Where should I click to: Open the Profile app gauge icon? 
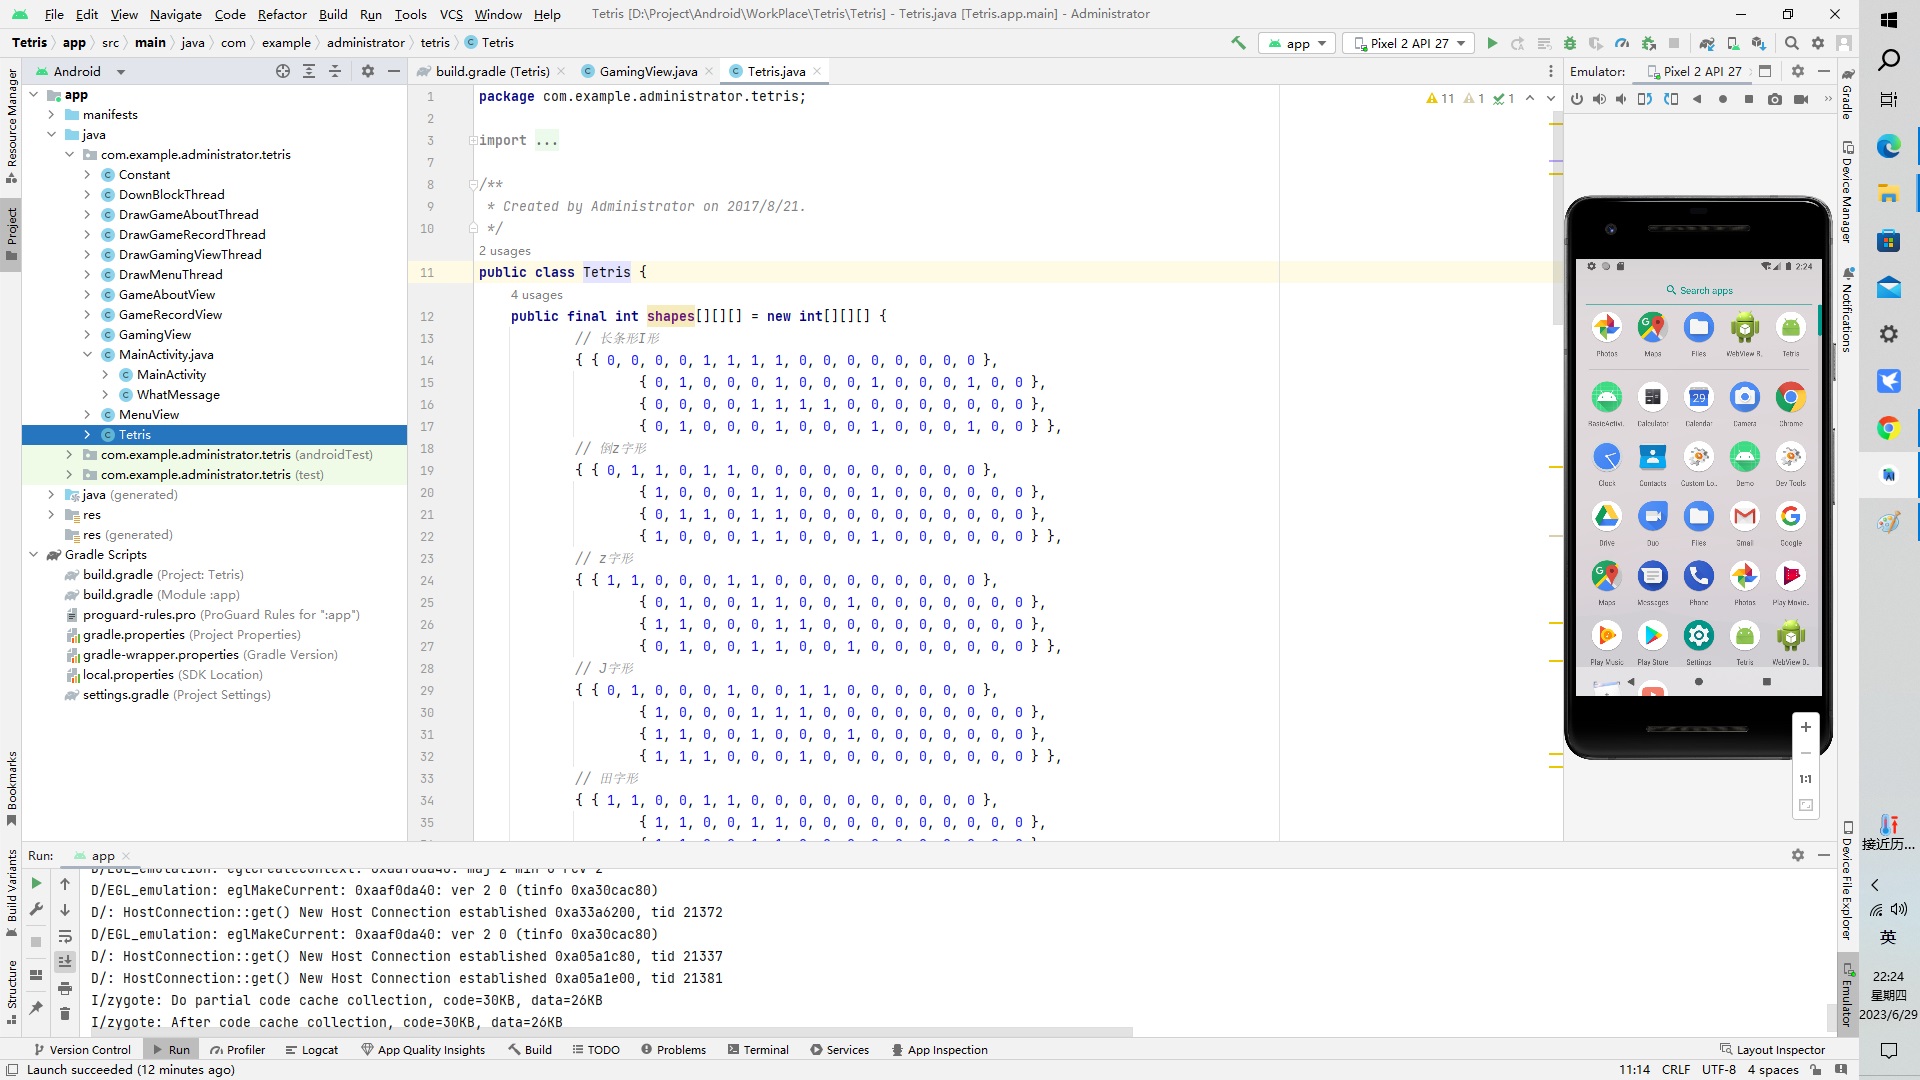coord(1622,43)
